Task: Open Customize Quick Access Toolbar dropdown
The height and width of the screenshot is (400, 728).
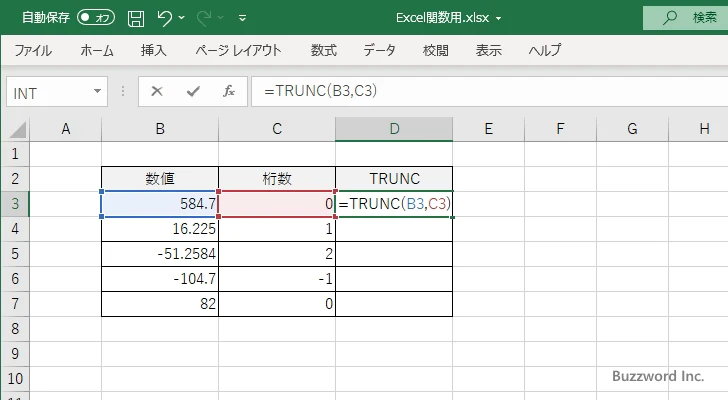Action: [242, 18]
